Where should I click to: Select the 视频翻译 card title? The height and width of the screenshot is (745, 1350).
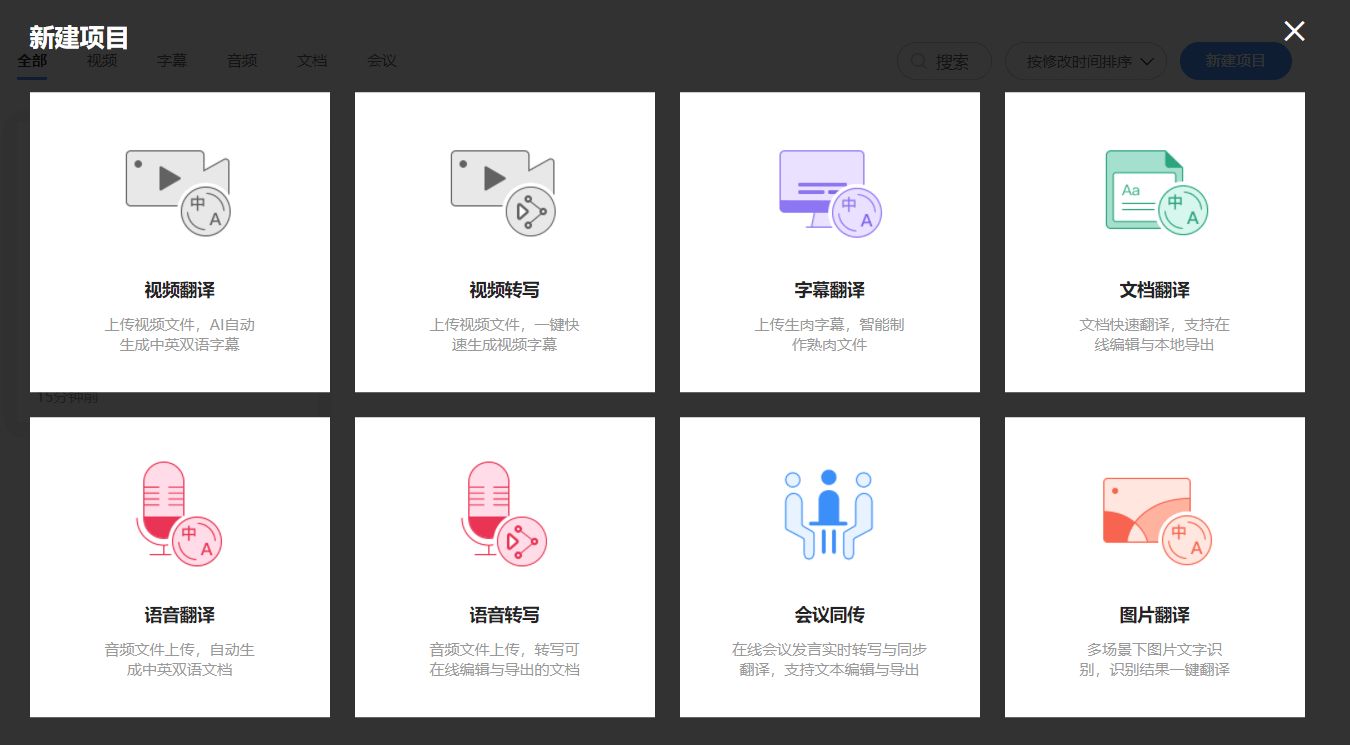coord(180,290)
